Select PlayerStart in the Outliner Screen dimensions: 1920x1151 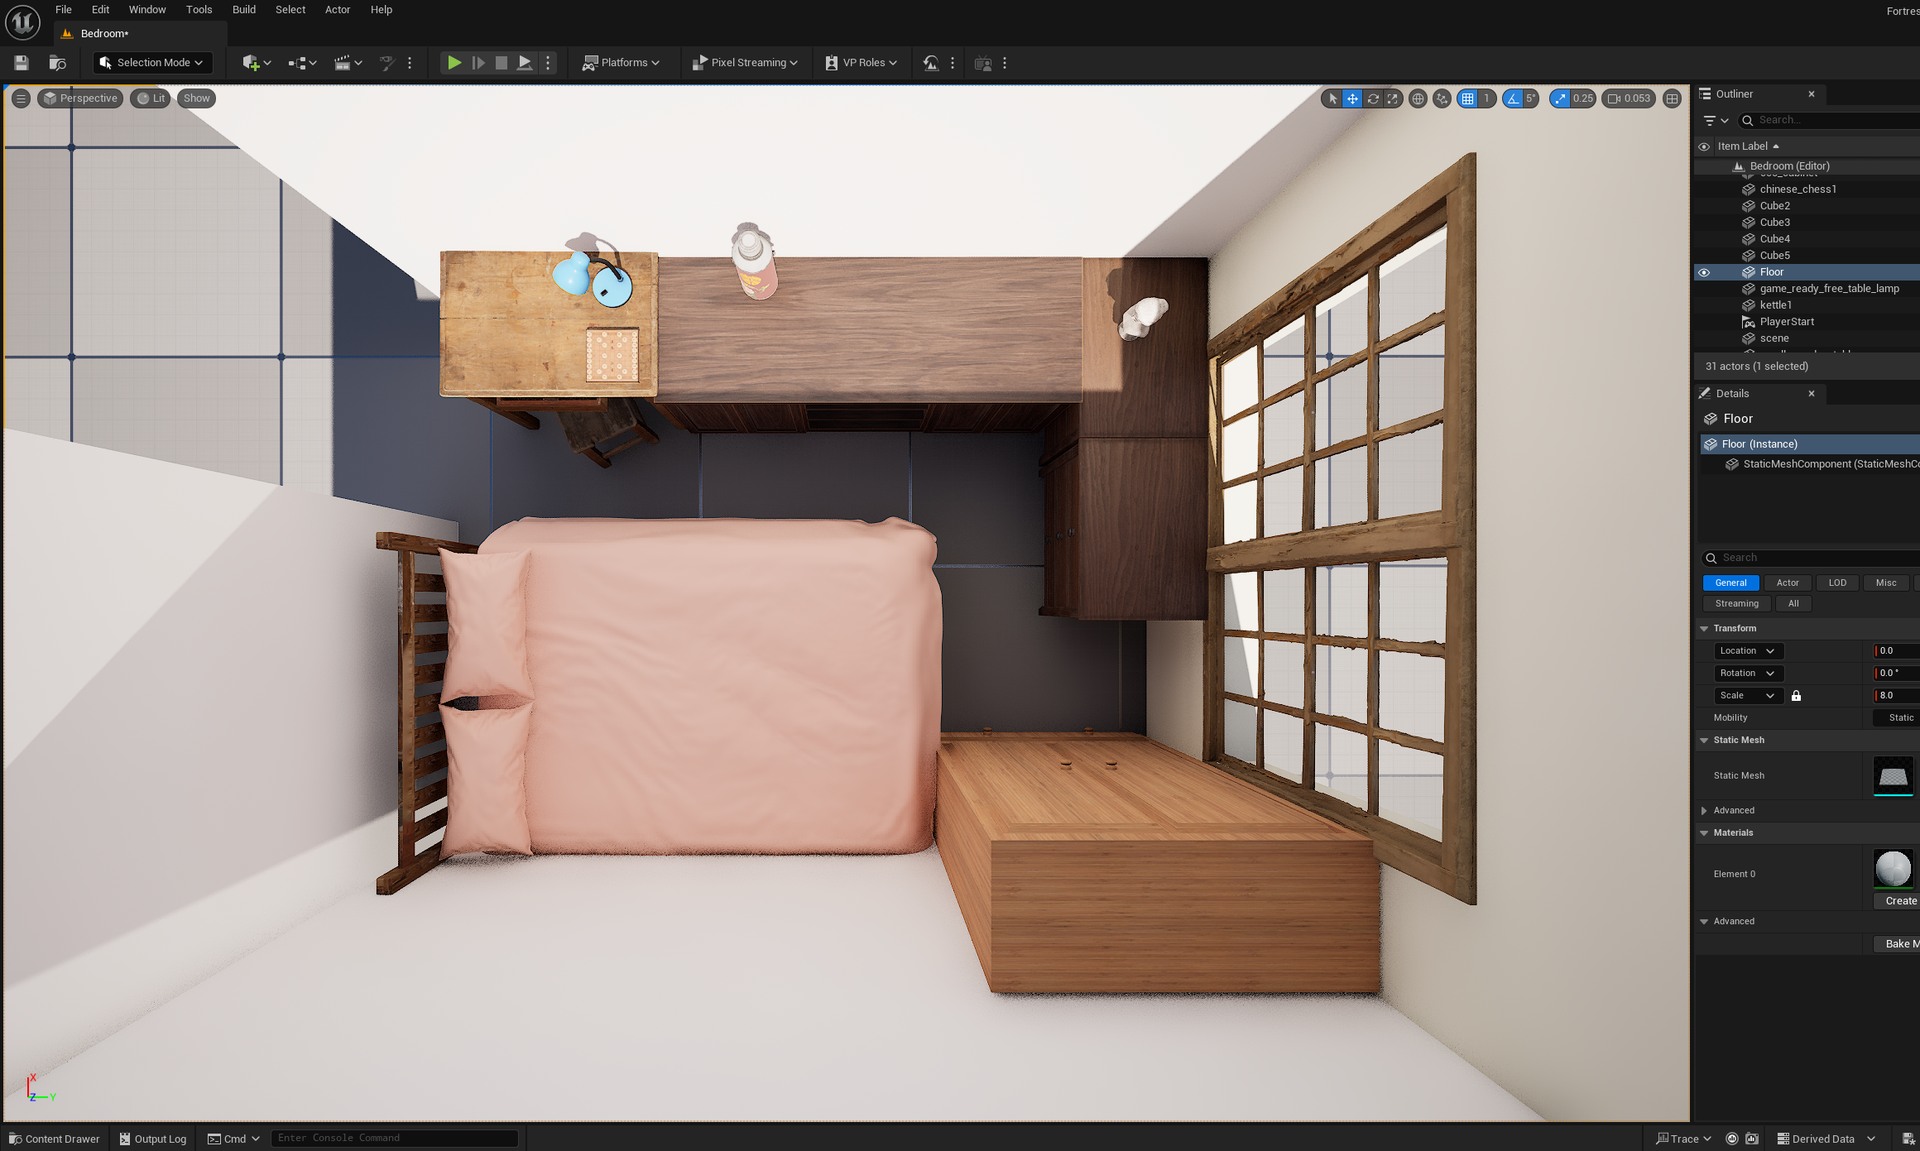coord(1786,322)
